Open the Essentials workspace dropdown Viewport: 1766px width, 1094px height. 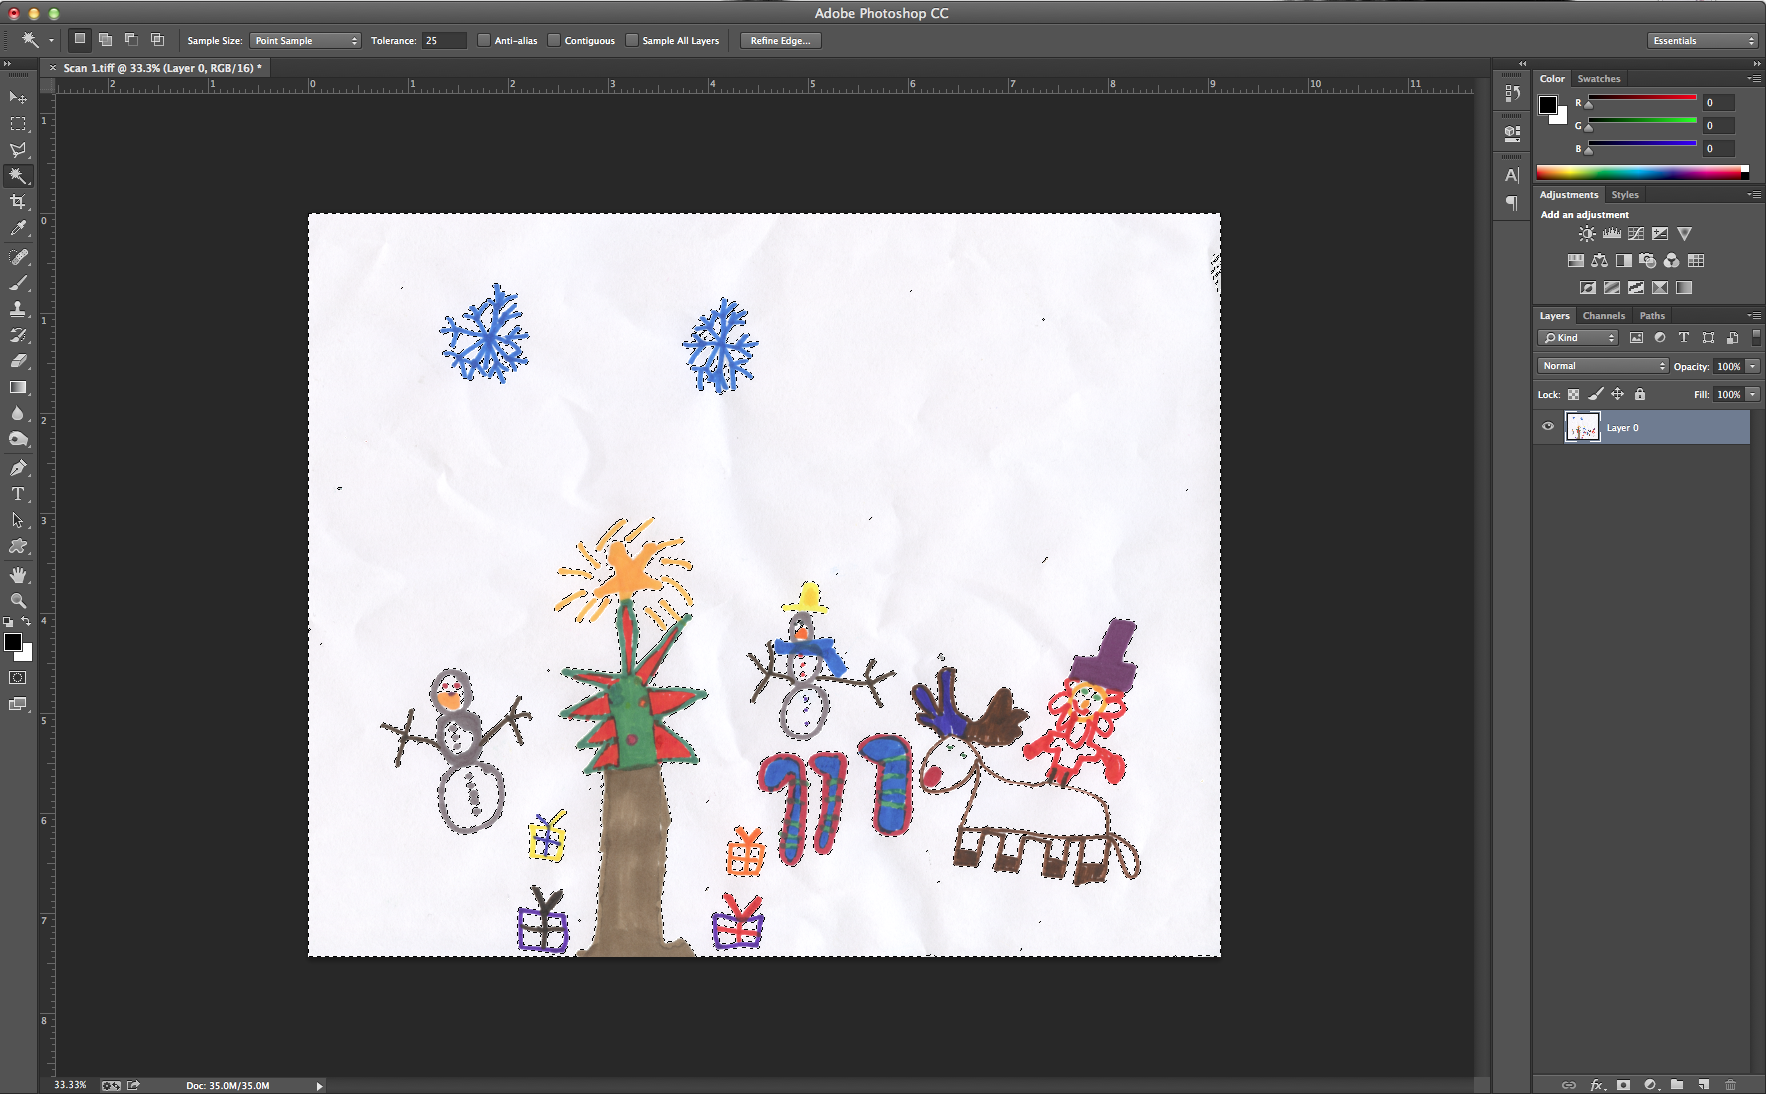point(1701,40)
